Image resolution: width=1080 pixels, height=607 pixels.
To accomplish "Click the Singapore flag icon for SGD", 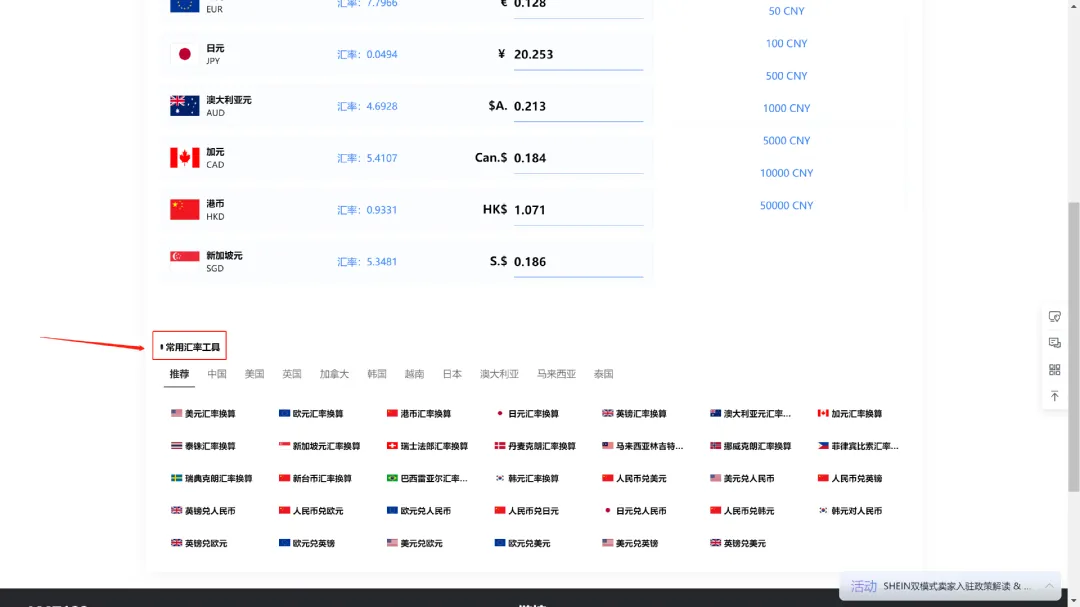I will pos(185,261).
